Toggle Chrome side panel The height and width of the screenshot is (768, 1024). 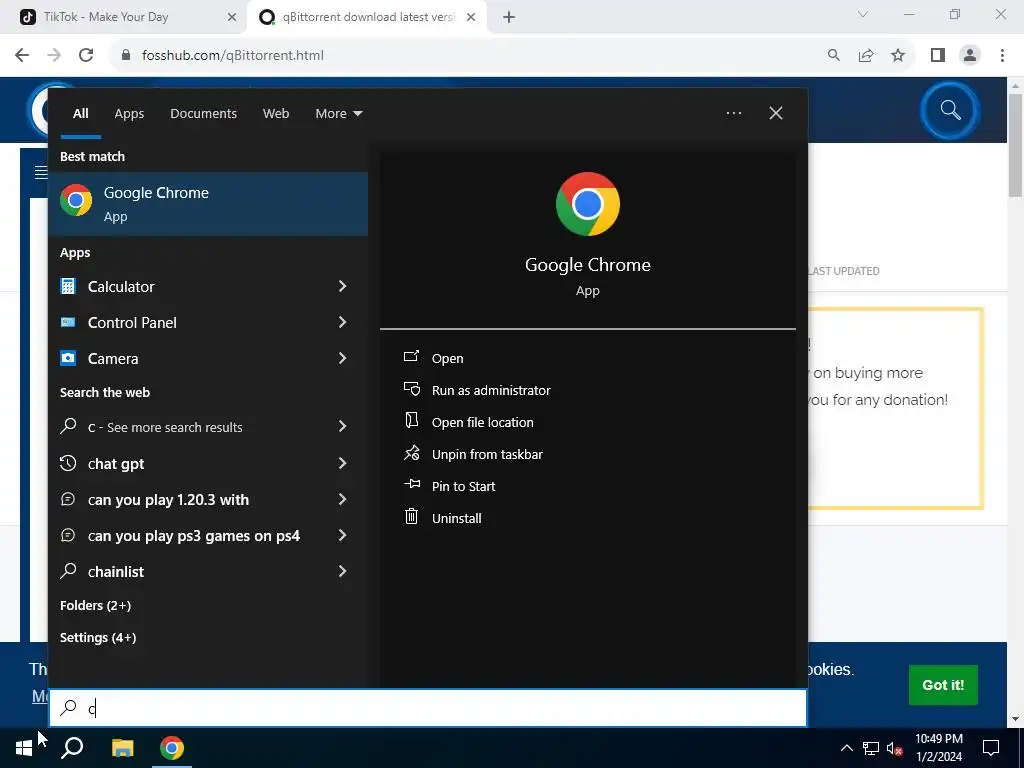(x=938, y=56)
